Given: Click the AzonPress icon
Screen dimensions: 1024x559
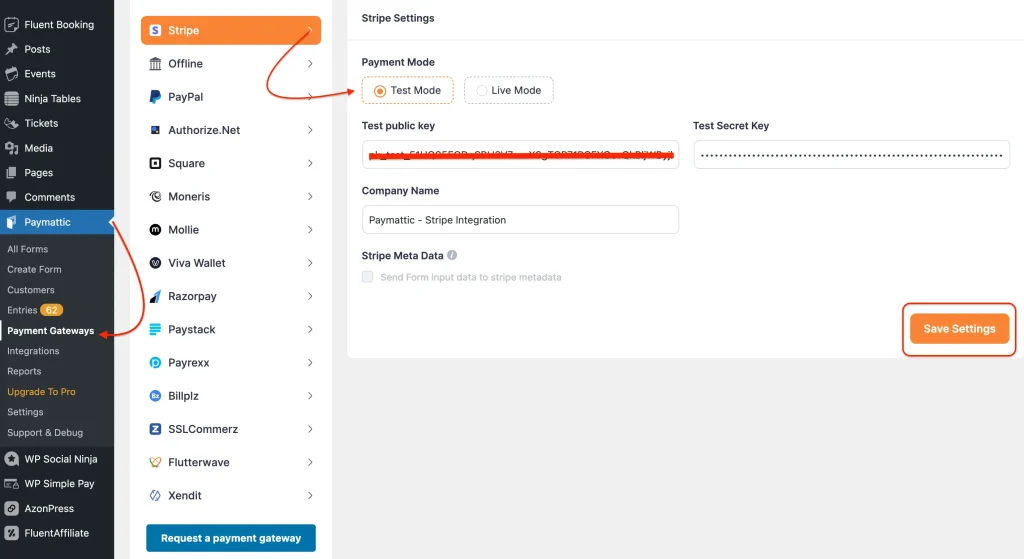Looking at the screenshot, I should click(11, 508).
